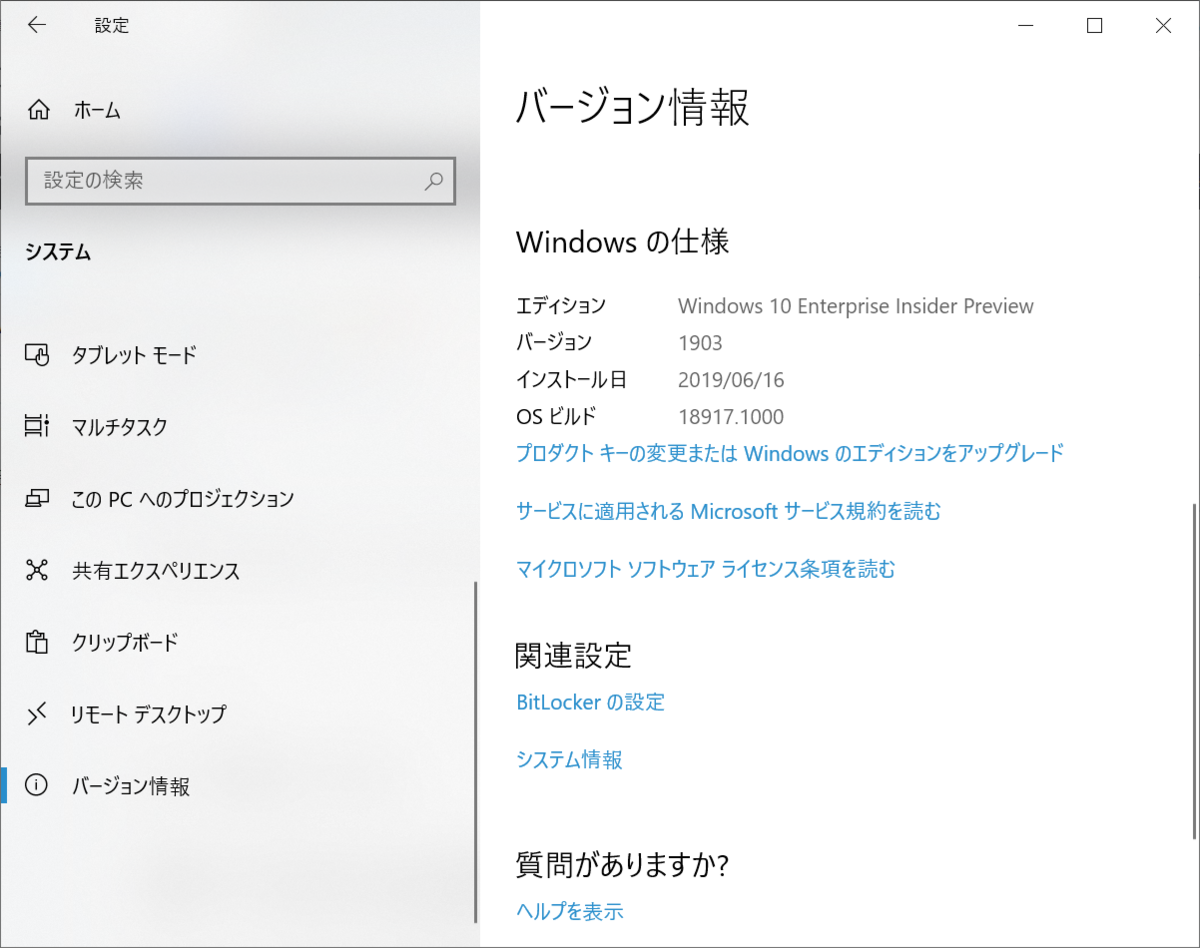Click the エディション label
The image size is (1200, 948).
[561, 306]
